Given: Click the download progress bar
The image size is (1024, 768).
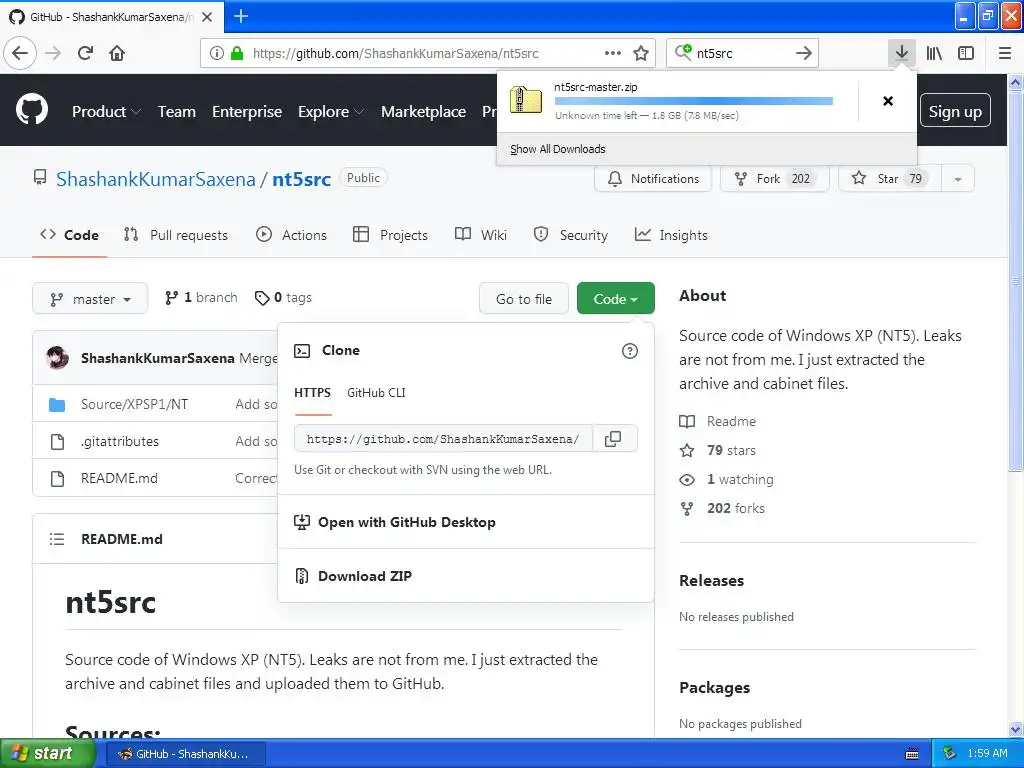Looking at the screenshot, I should coord(694,101).
